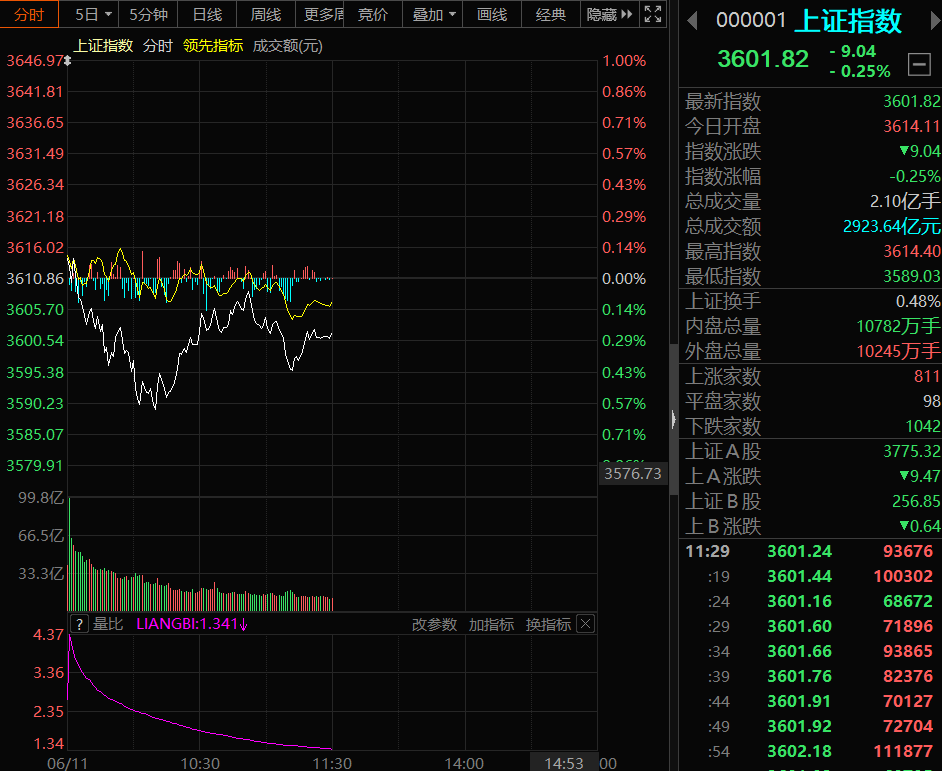Click the y-axis scale adjust arrows icon
942x771 pixels.
click(x=68, y=61)
